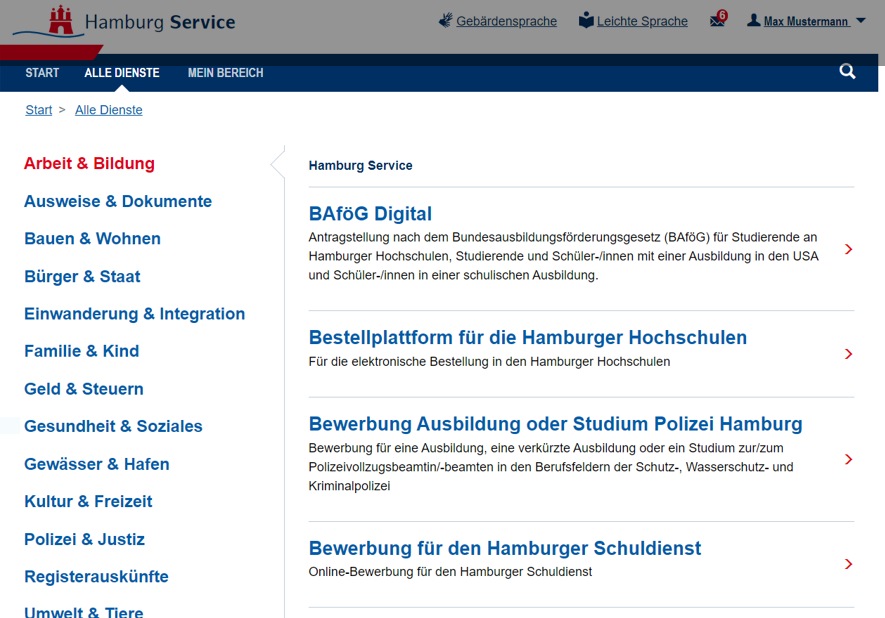The width and height of the screenshot is (885, 618).
Task: Open Polizei & Justiz category
Action: click(85, 539)
